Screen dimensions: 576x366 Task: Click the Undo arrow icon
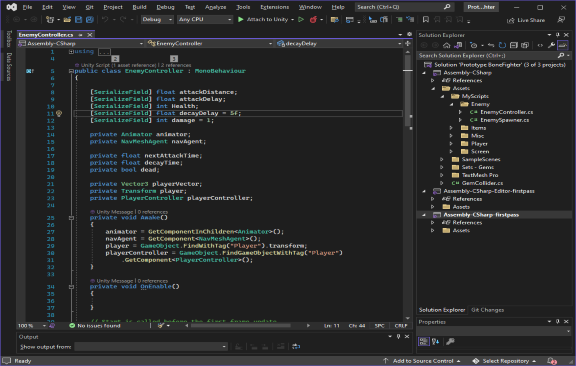pos(105,19)
